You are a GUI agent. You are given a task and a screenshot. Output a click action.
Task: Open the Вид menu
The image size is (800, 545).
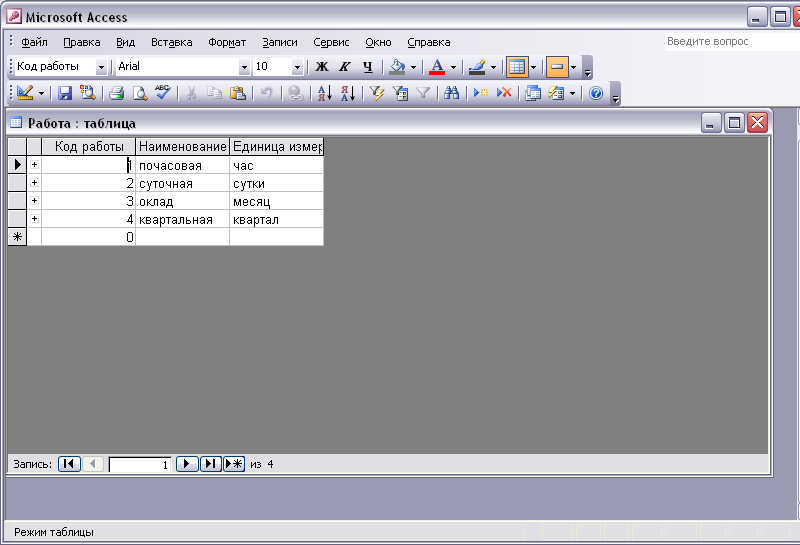tap(126, 42)
